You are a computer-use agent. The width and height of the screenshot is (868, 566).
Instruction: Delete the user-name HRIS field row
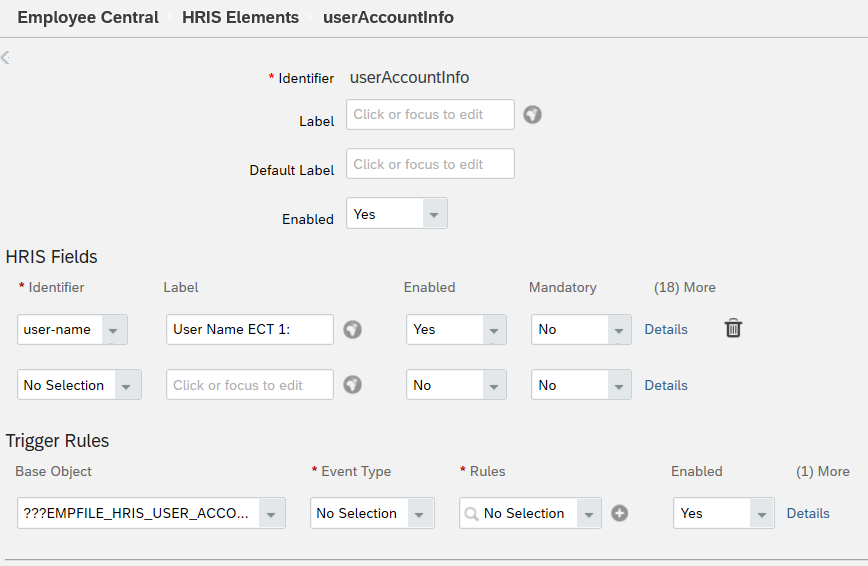pyautogui.click(x=733, y=328)
